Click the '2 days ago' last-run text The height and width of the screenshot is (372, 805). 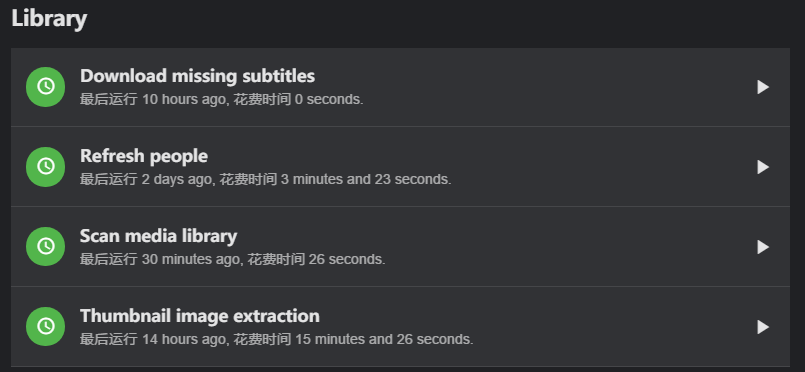pos(177,180)
